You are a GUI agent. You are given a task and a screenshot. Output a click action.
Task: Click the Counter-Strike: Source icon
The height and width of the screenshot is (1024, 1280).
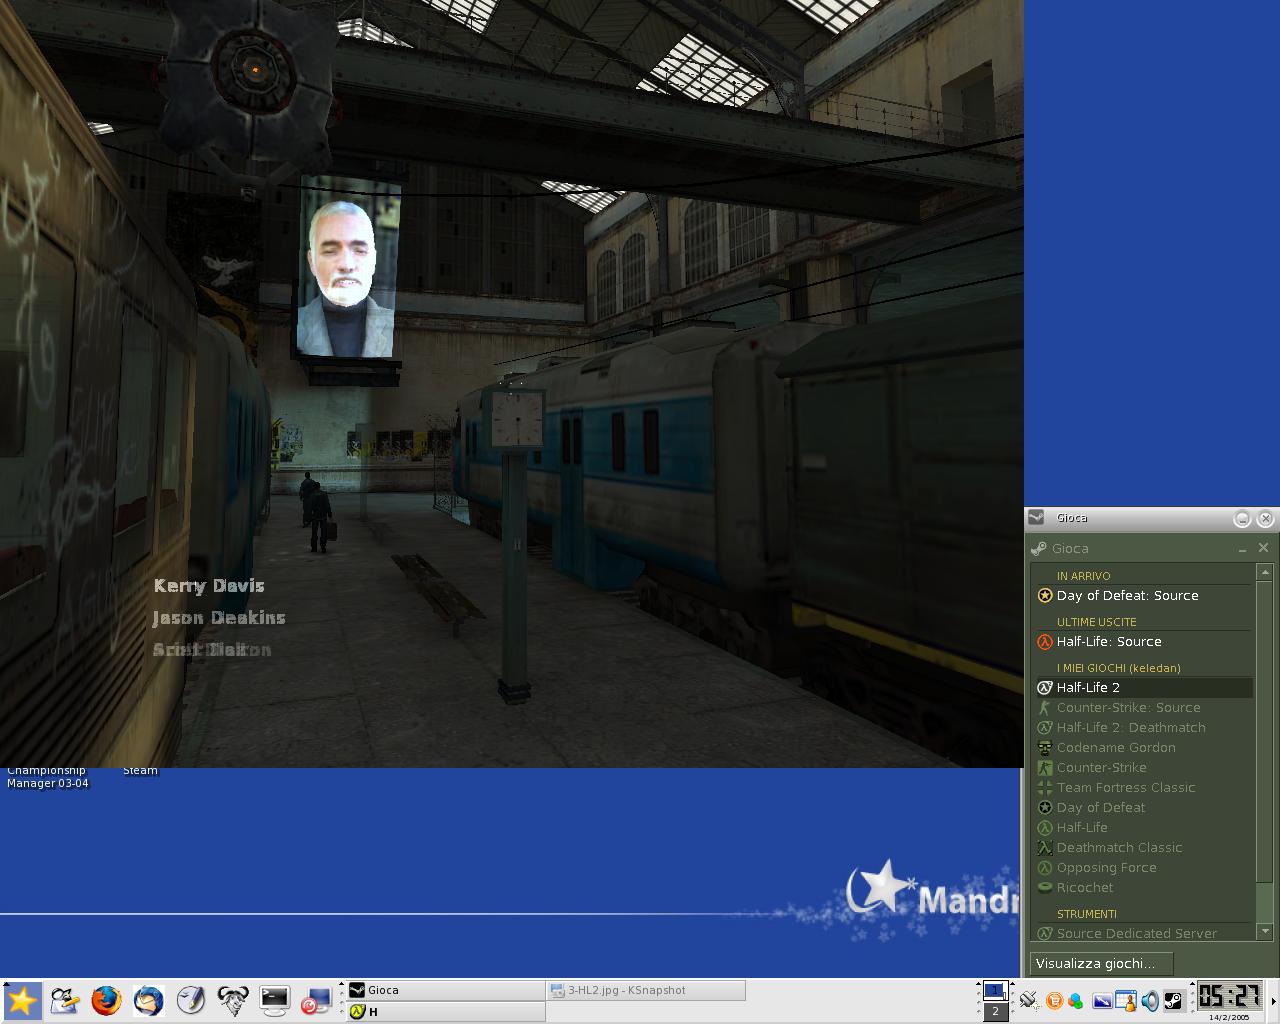coord(1045,707)
